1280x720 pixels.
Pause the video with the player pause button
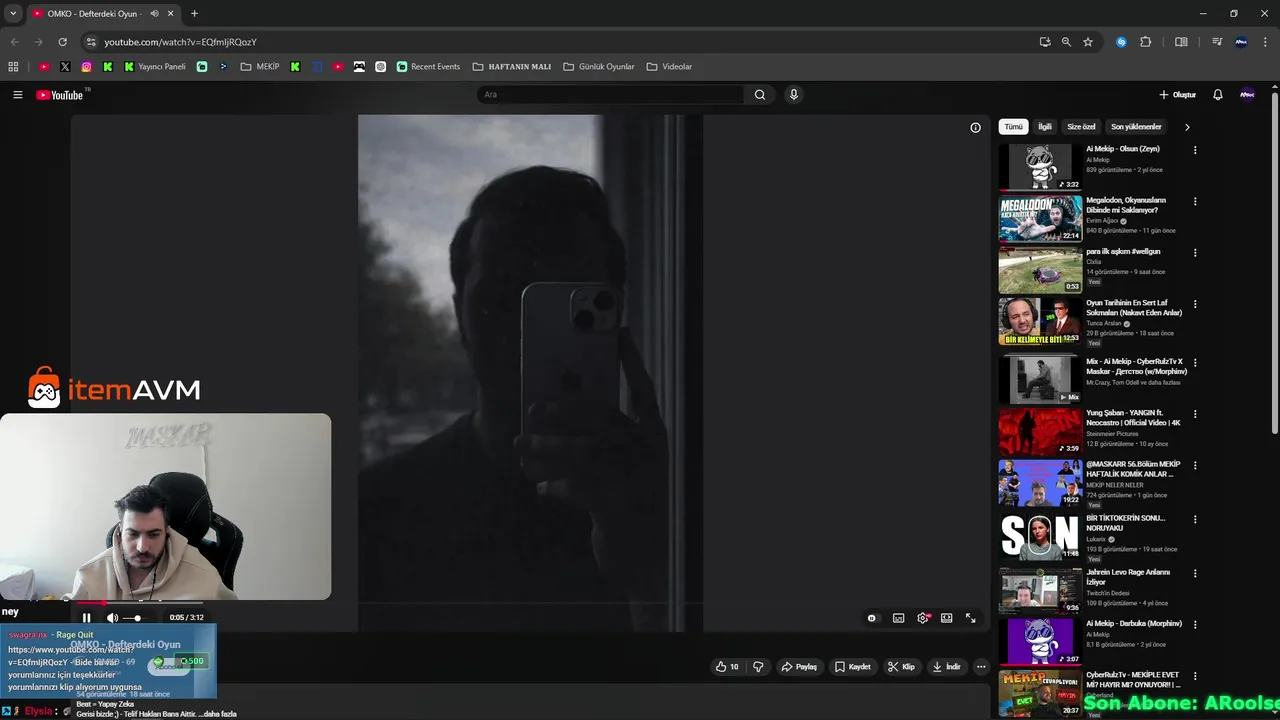[x=86, y=618]
